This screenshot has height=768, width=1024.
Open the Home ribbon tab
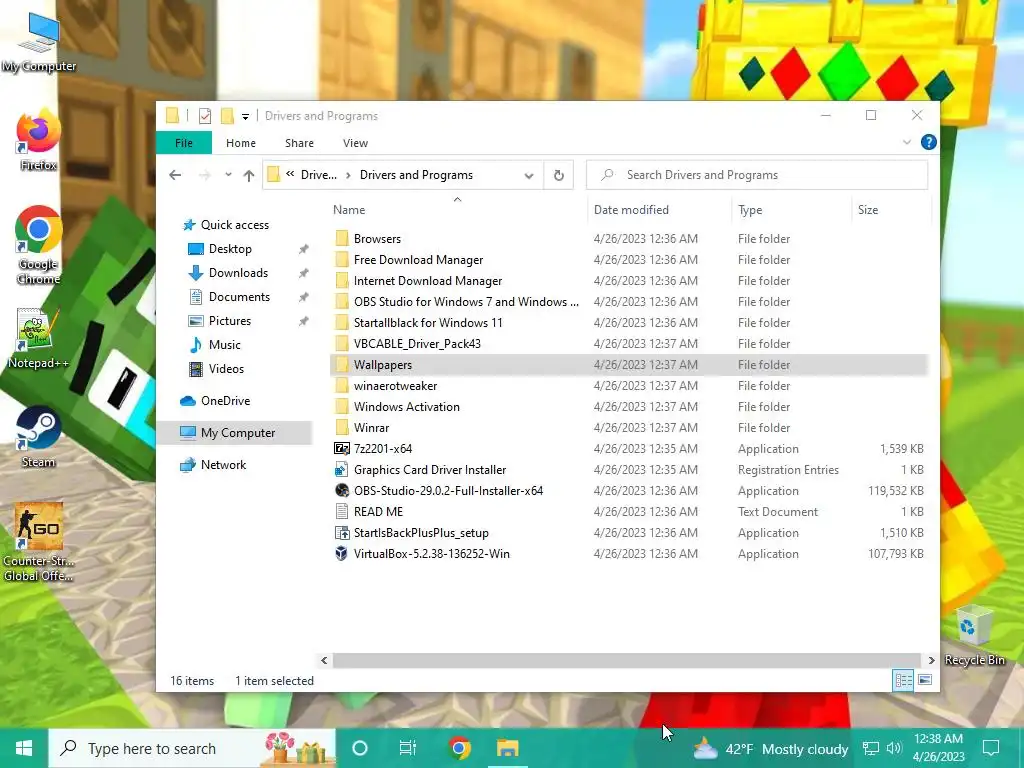(241, 142)
